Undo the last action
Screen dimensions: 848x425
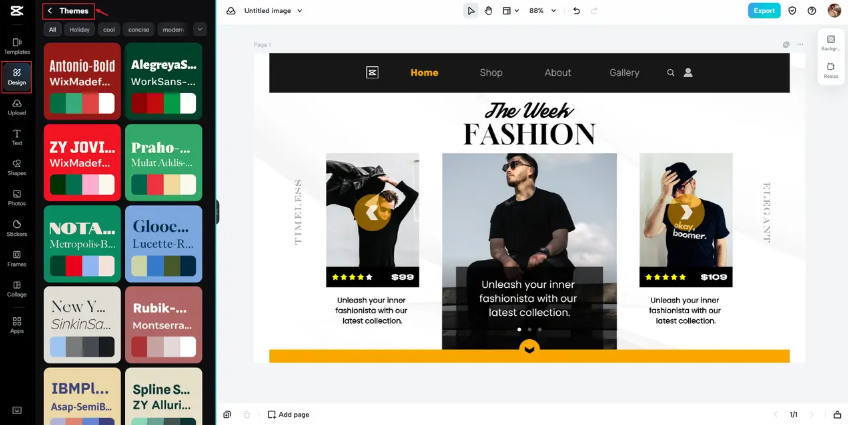577,11
